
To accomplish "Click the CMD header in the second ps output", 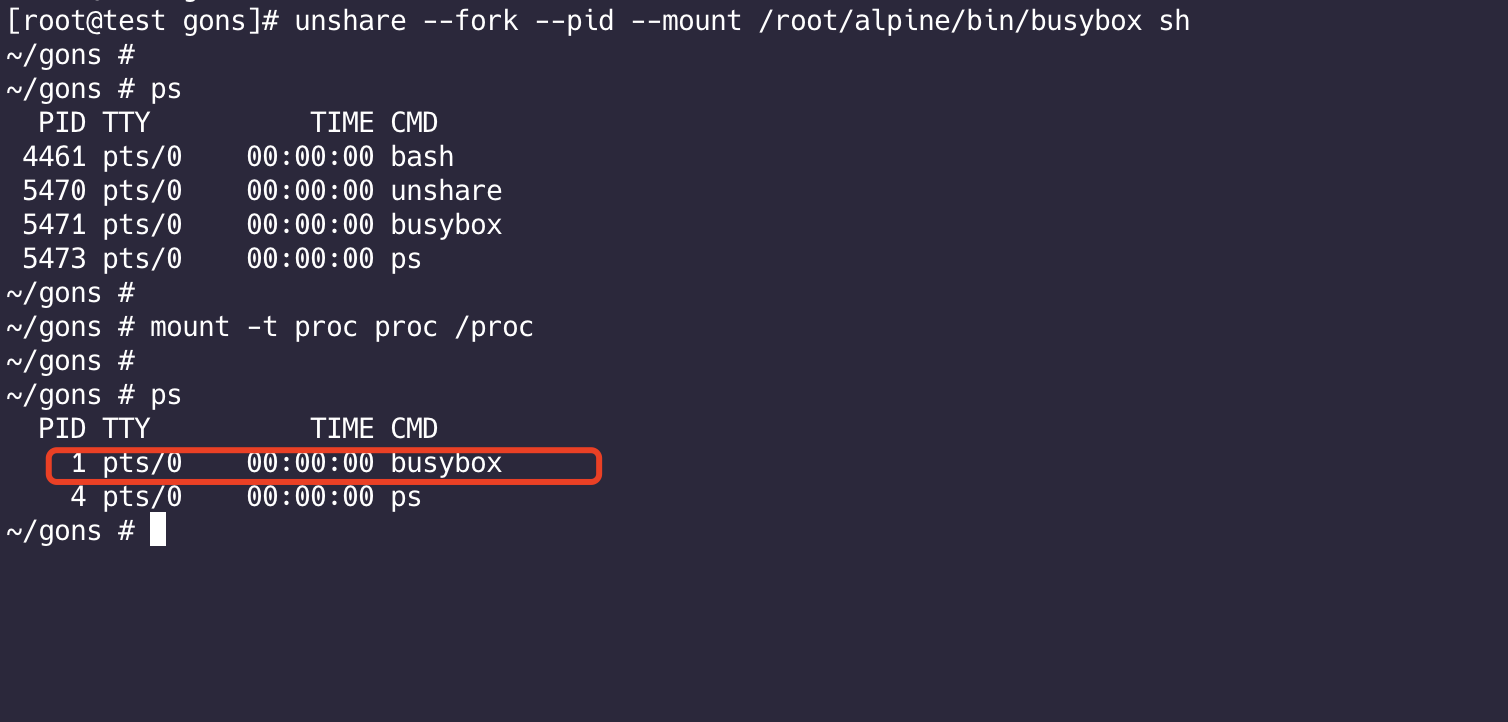I will point(414,429).
